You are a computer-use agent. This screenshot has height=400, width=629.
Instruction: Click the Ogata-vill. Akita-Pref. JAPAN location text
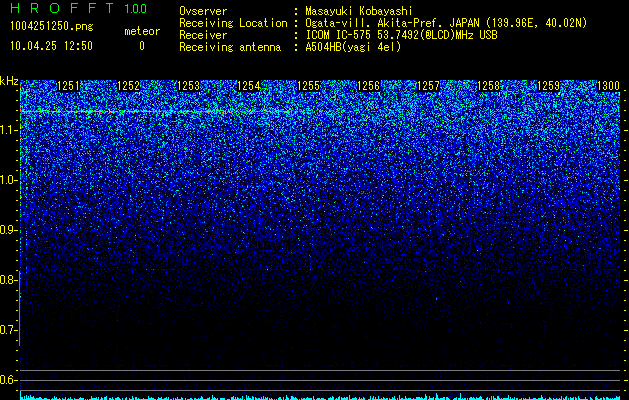[446, 23]
